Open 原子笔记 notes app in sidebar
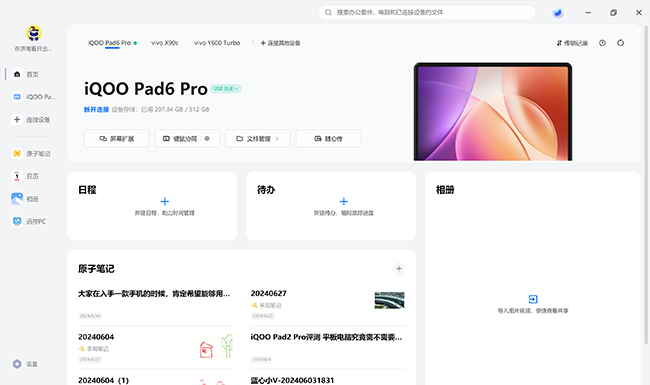Viewport: 650px width, 385px height. coord(31,154)
